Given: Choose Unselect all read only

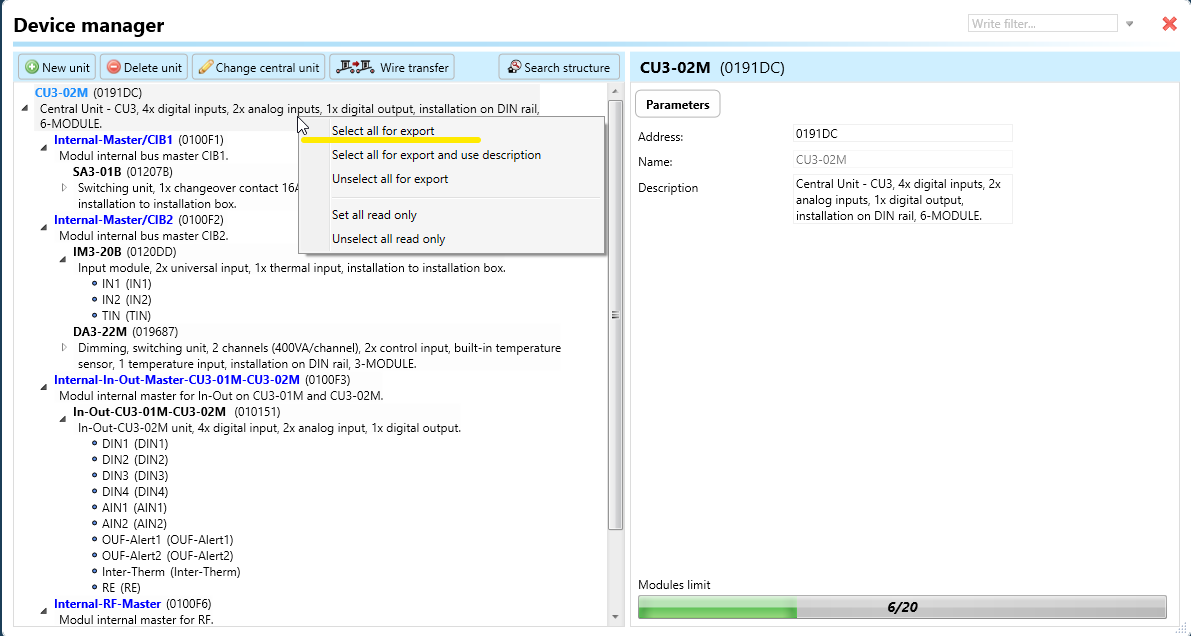Looking at the screenshot, I should coord(388,239).
